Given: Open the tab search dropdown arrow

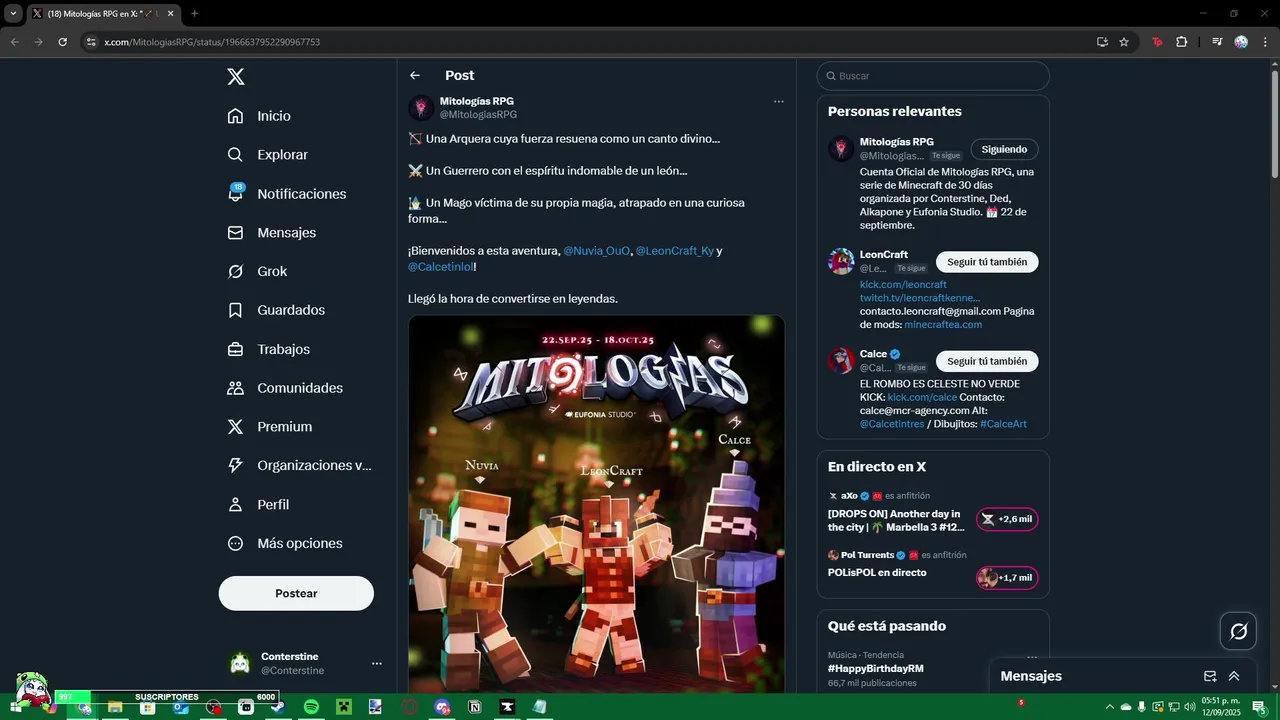Looking at the screenshot, I should pos(13,14).
